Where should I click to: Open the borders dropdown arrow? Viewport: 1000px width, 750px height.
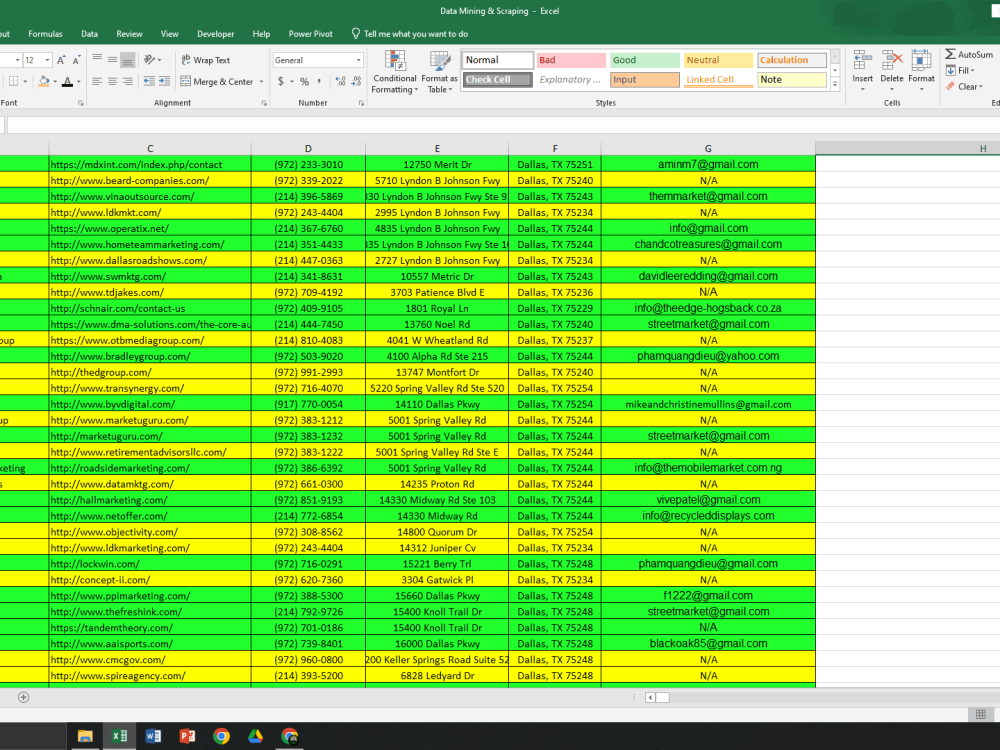coord(25,82)
